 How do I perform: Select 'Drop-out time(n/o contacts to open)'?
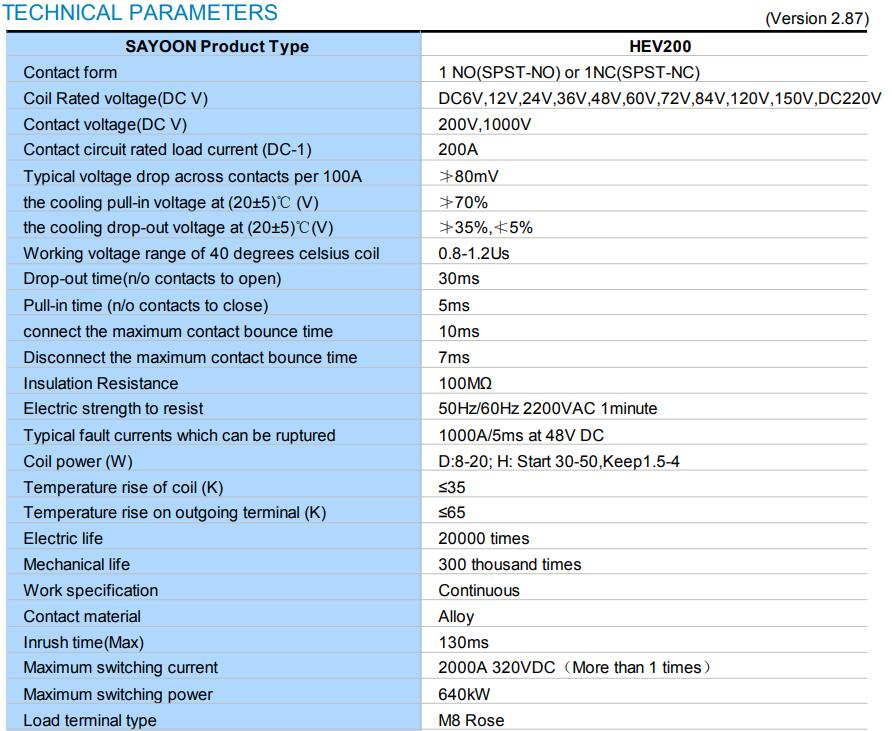point(152,279)
